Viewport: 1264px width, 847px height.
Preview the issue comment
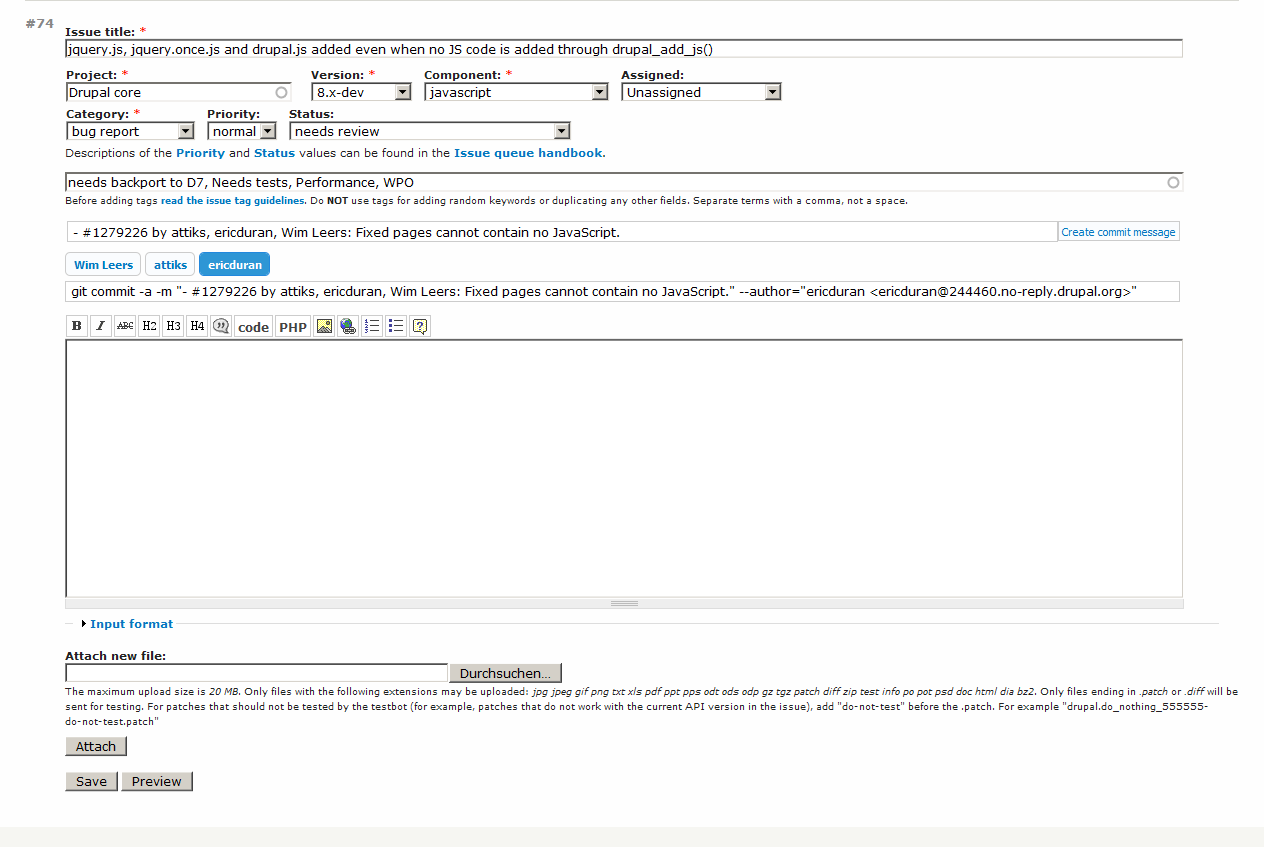coord(157,781)
